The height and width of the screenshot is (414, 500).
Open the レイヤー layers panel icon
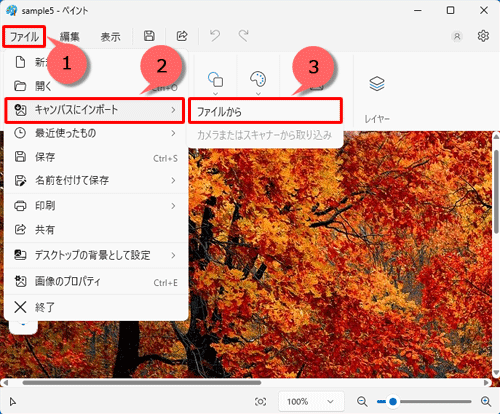click(x=377, y=83)
